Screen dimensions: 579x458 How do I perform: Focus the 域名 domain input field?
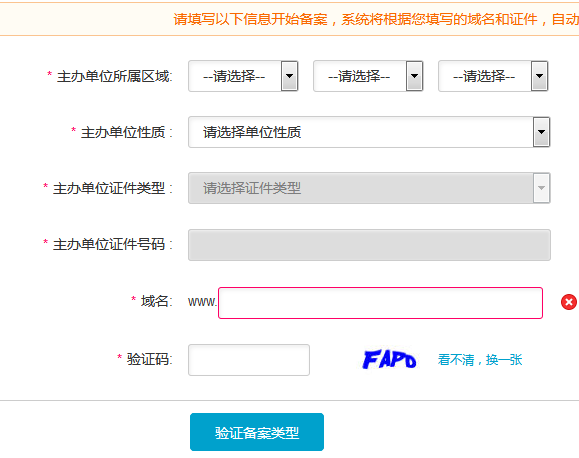click(x=380, y=303)
